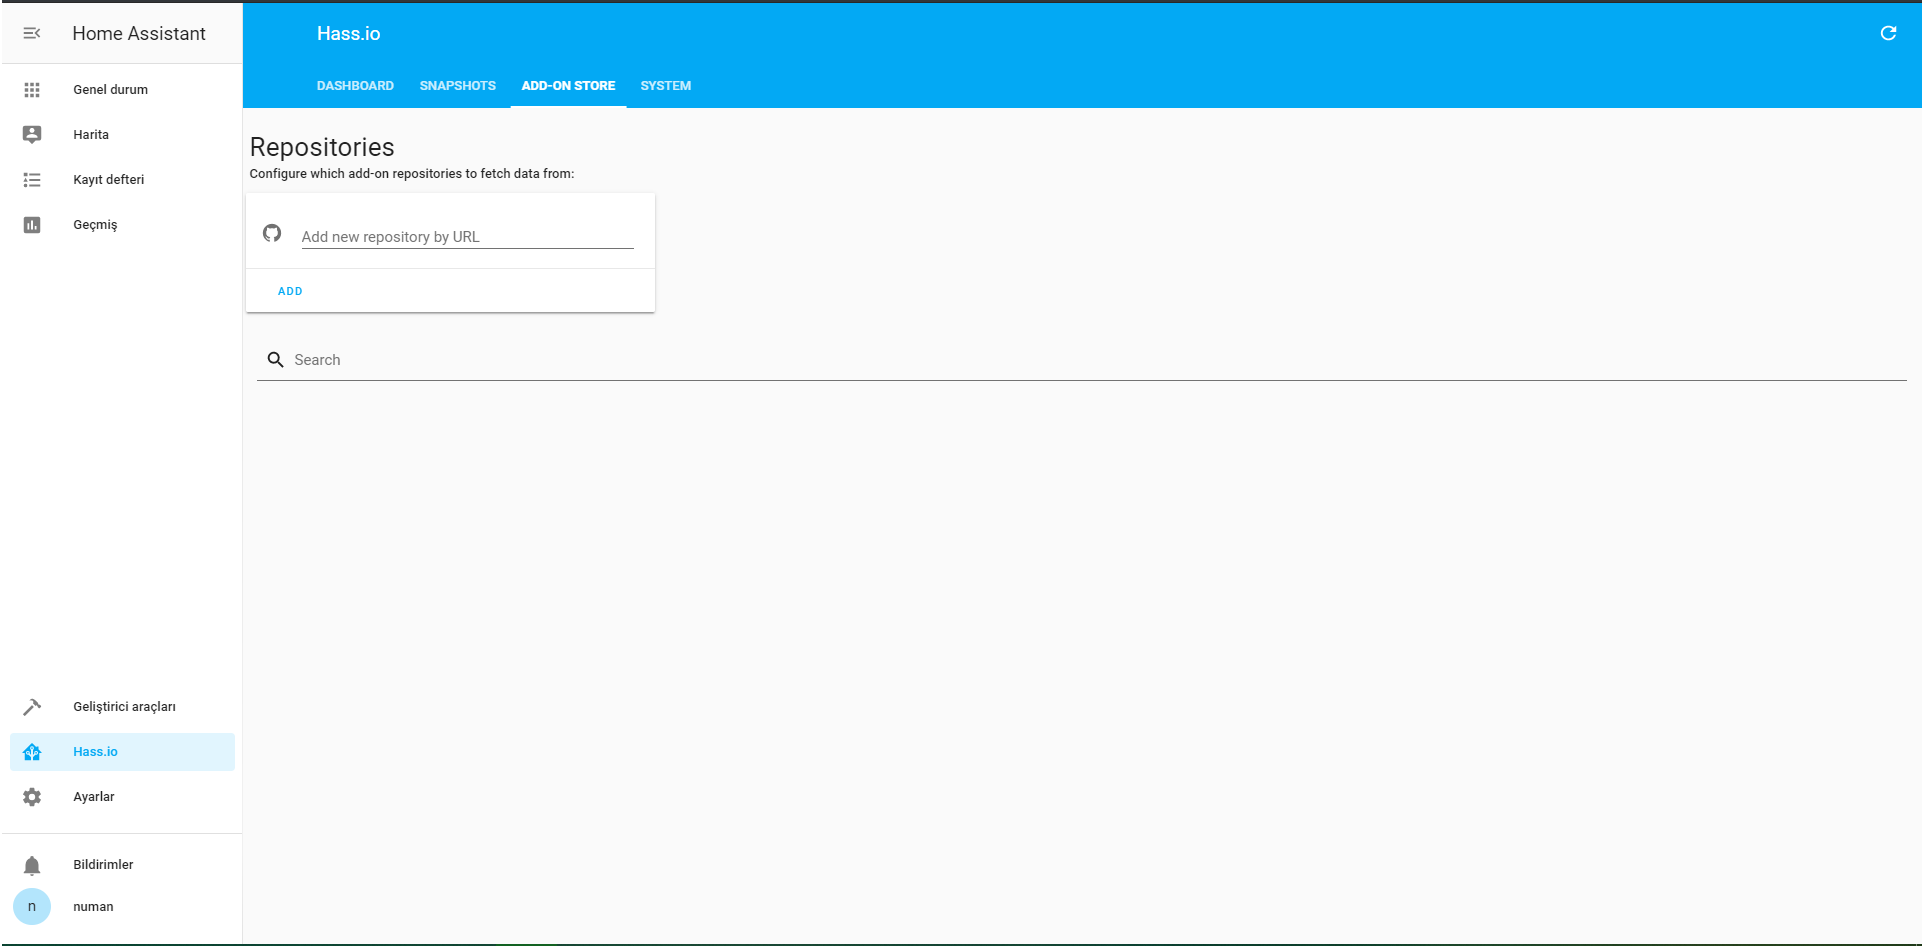Click the ADD button for repositories
Screen dimensions: 1930x946
click(290, 291)
